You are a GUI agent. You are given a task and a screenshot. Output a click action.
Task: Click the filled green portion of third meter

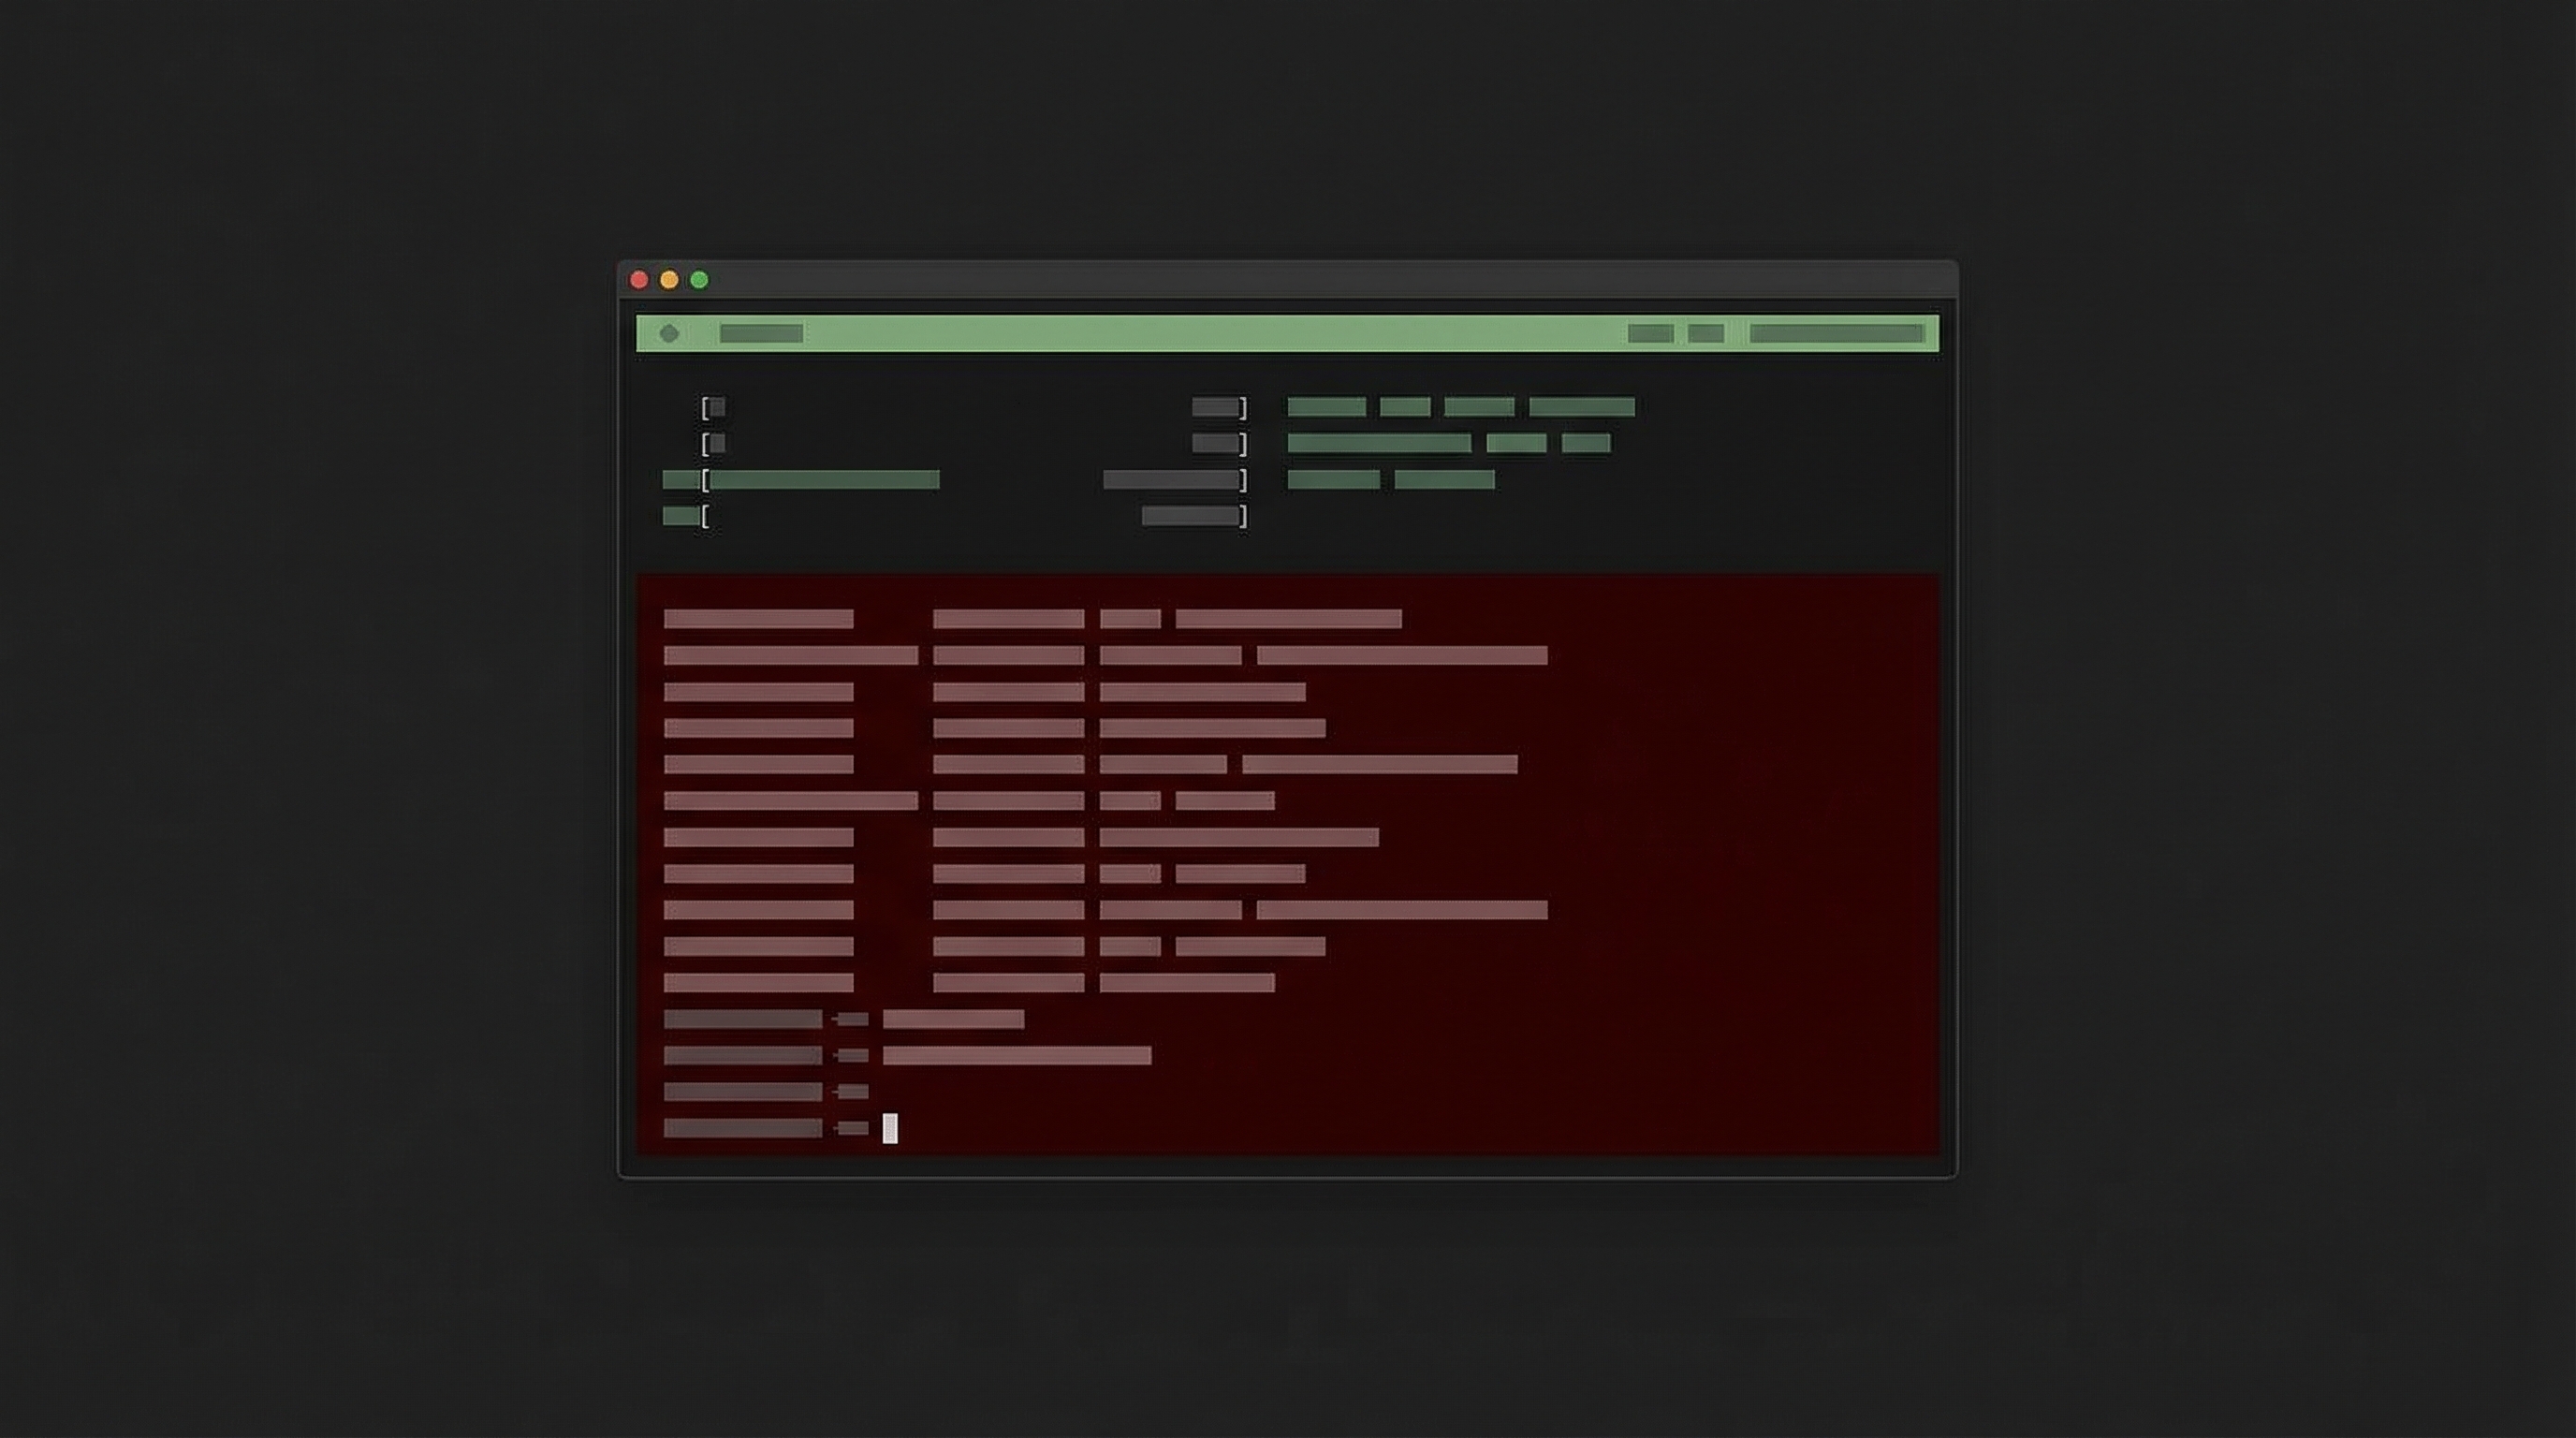coord(824,480)
